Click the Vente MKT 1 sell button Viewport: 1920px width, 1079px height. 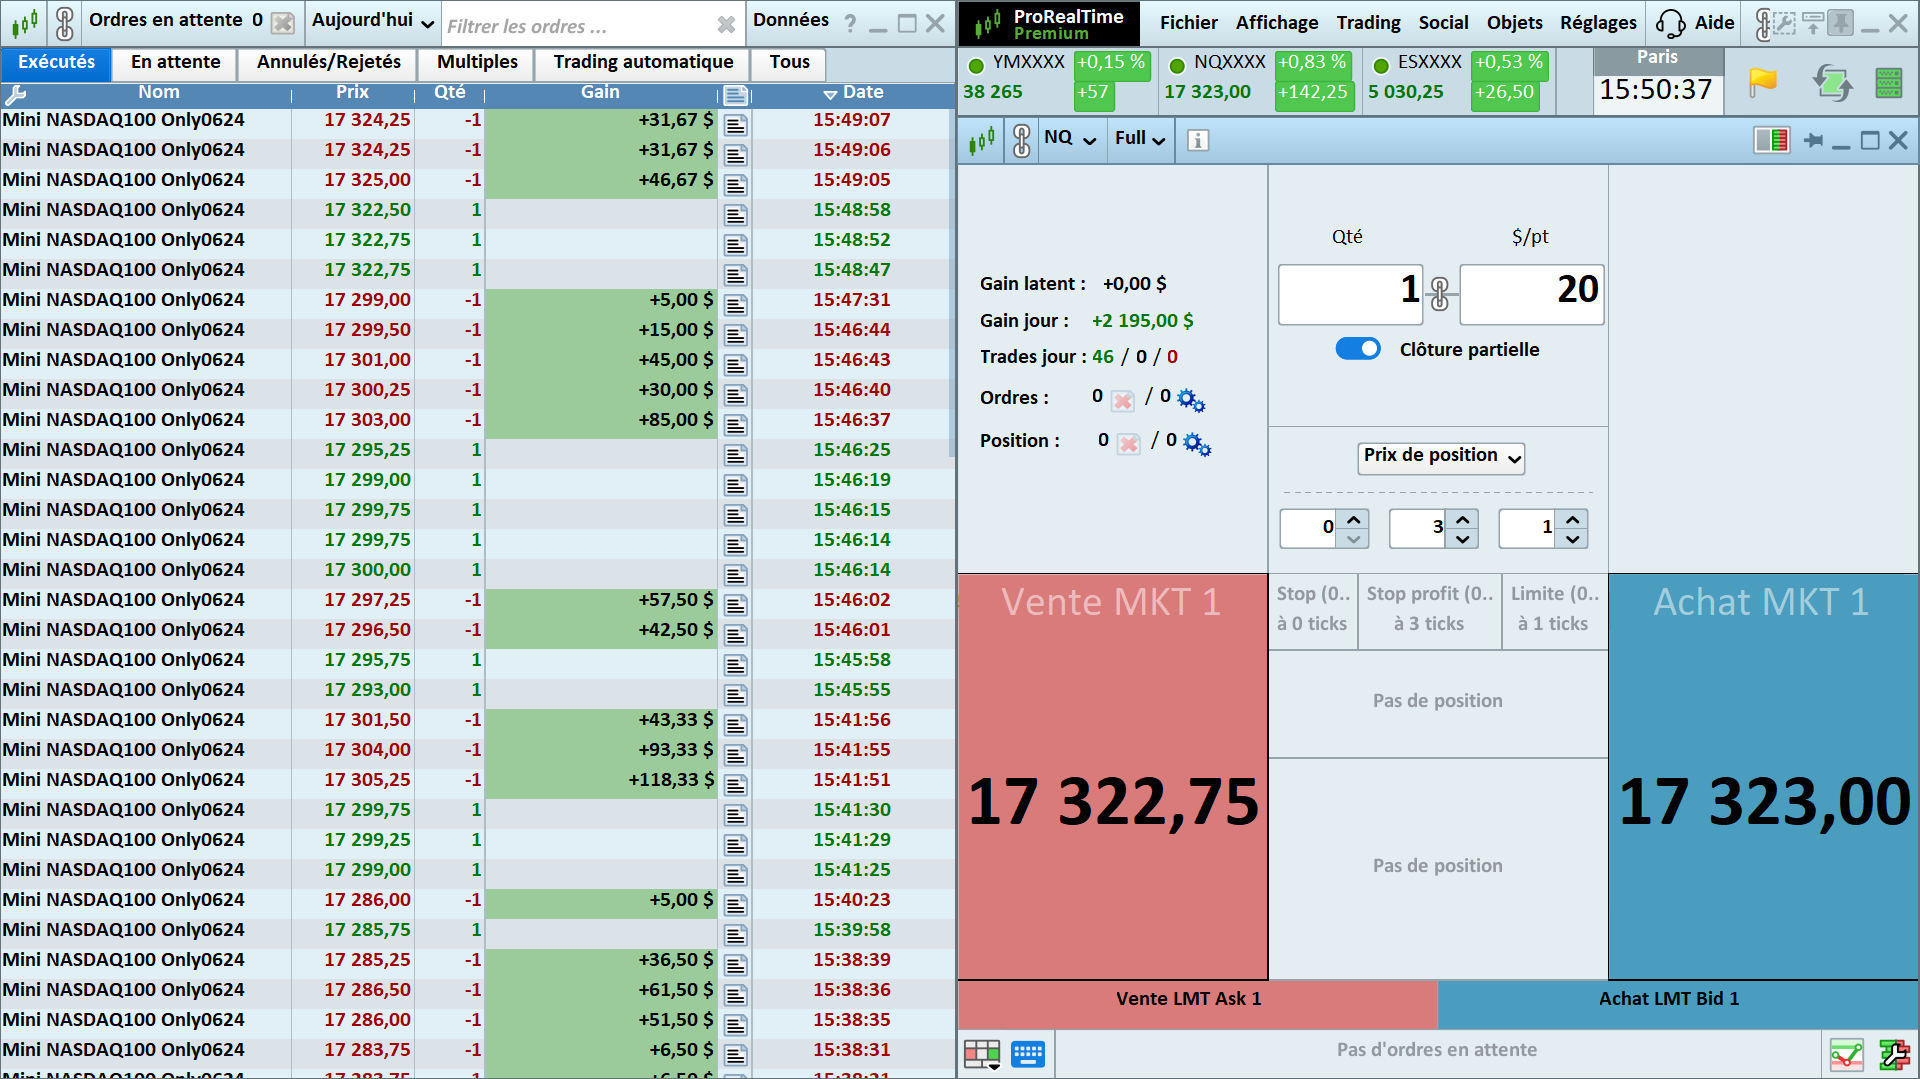pyautogui.click(x=1112, y=776)
